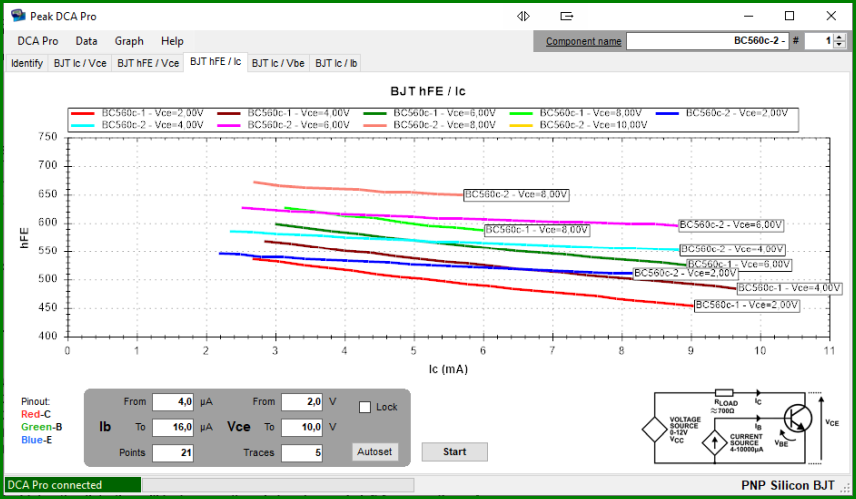Click the Red-C pinout entry
The height and width of the screenshot is (499, 856).
(36, 414)
